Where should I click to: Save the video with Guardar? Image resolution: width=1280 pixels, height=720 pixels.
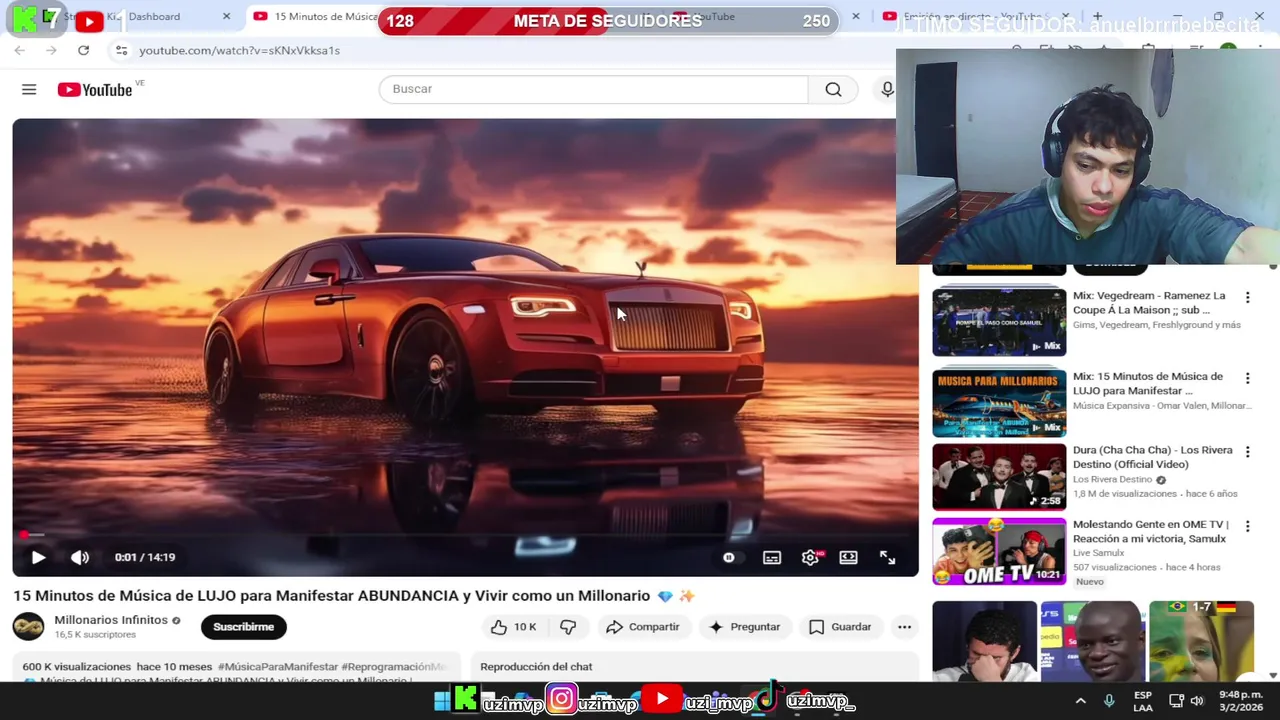click(840, 627)
